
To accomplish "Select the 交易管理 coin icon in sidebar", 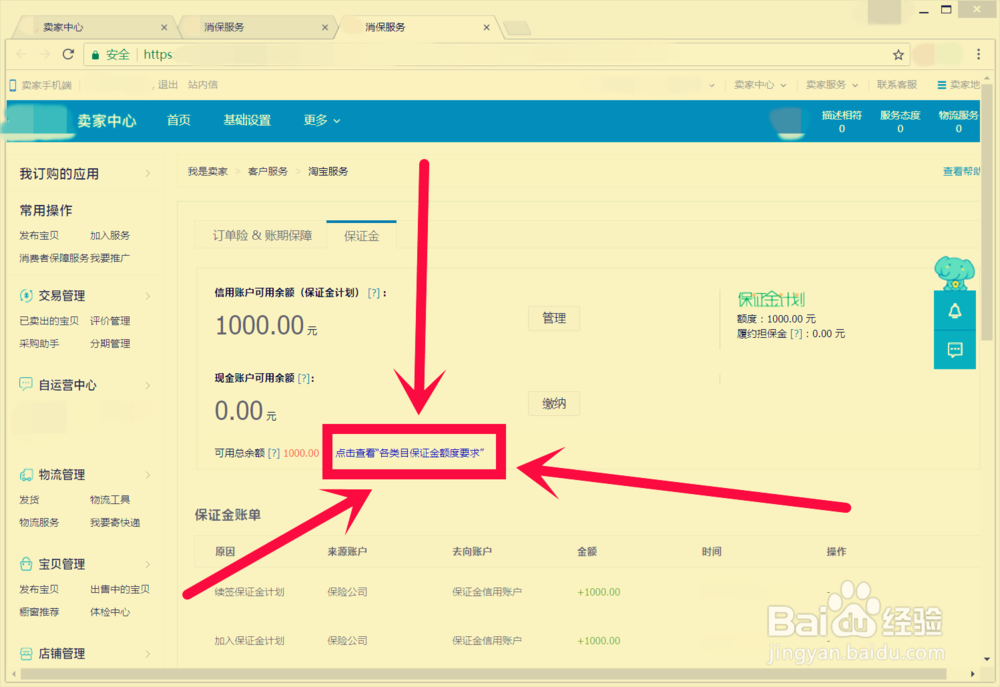I will (24, 295).
